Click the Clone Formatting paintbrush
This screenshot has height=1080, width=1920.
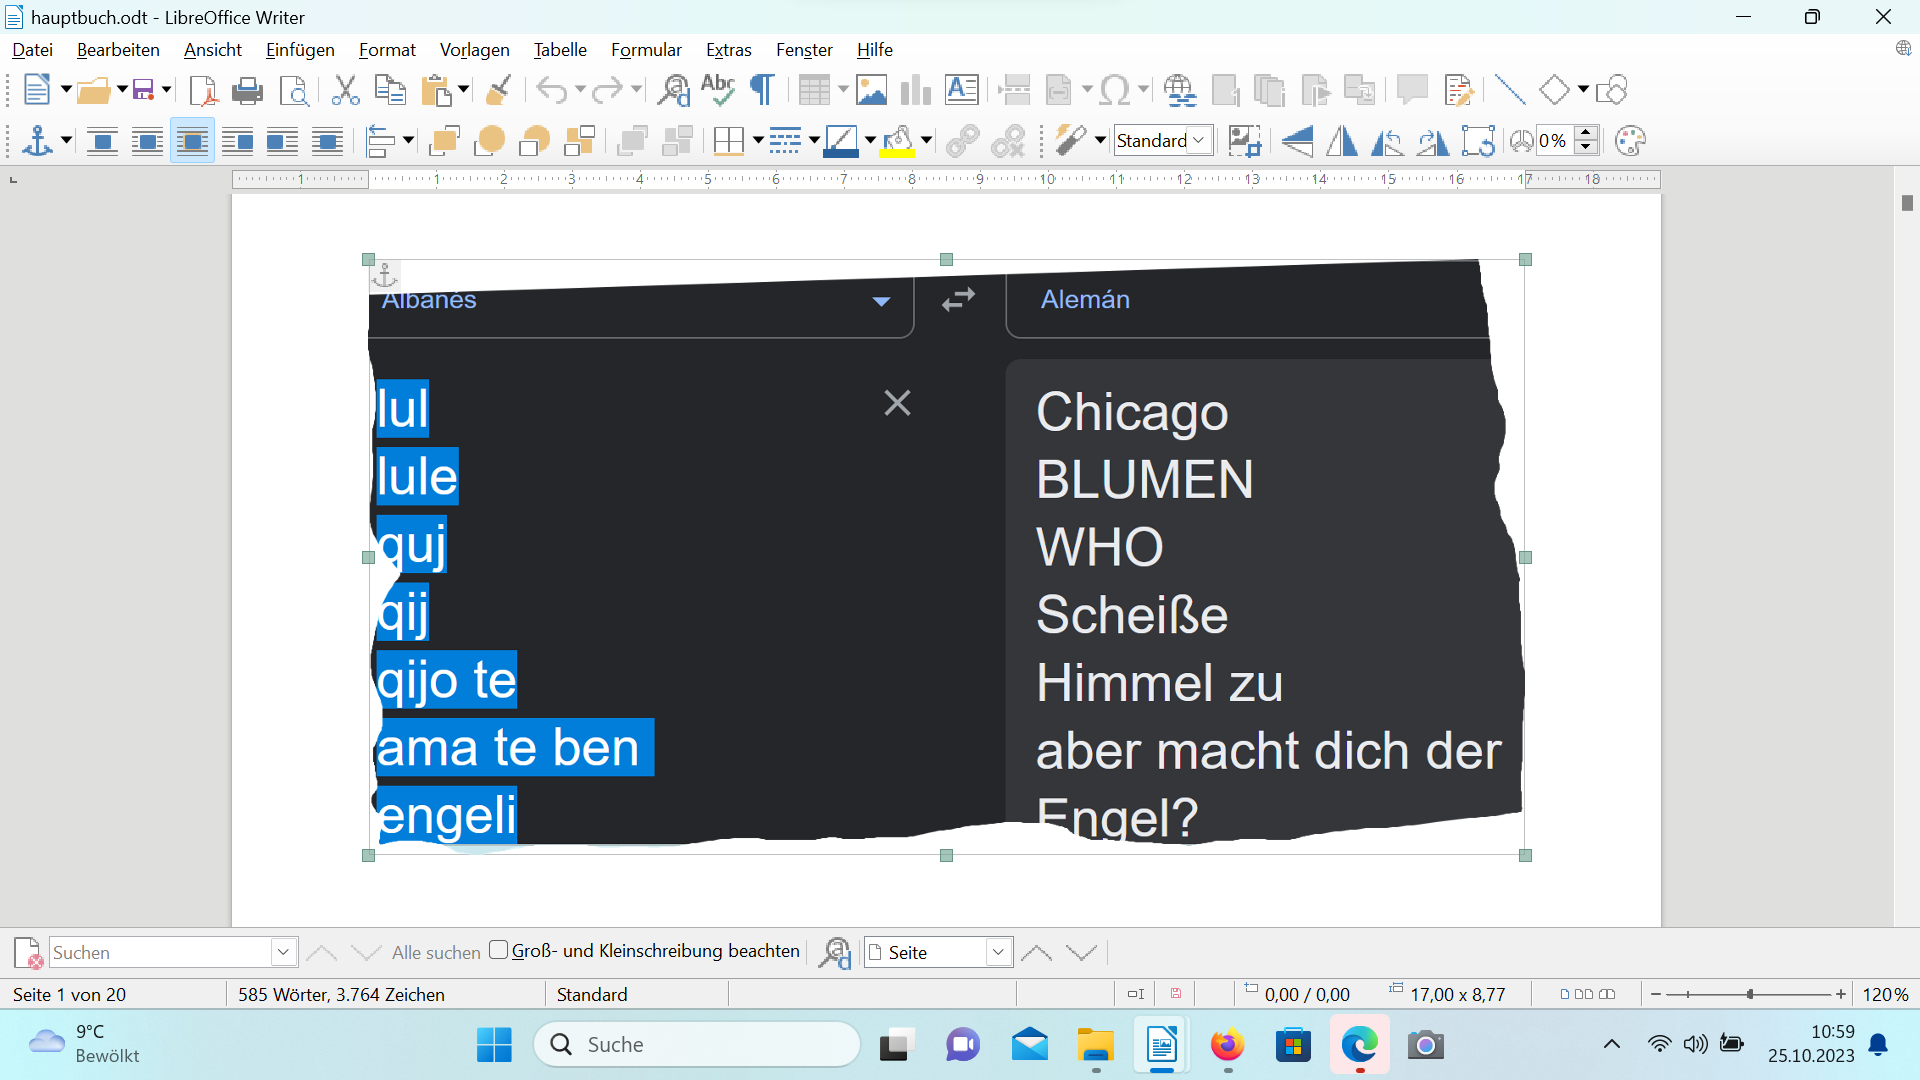[498, 91]
